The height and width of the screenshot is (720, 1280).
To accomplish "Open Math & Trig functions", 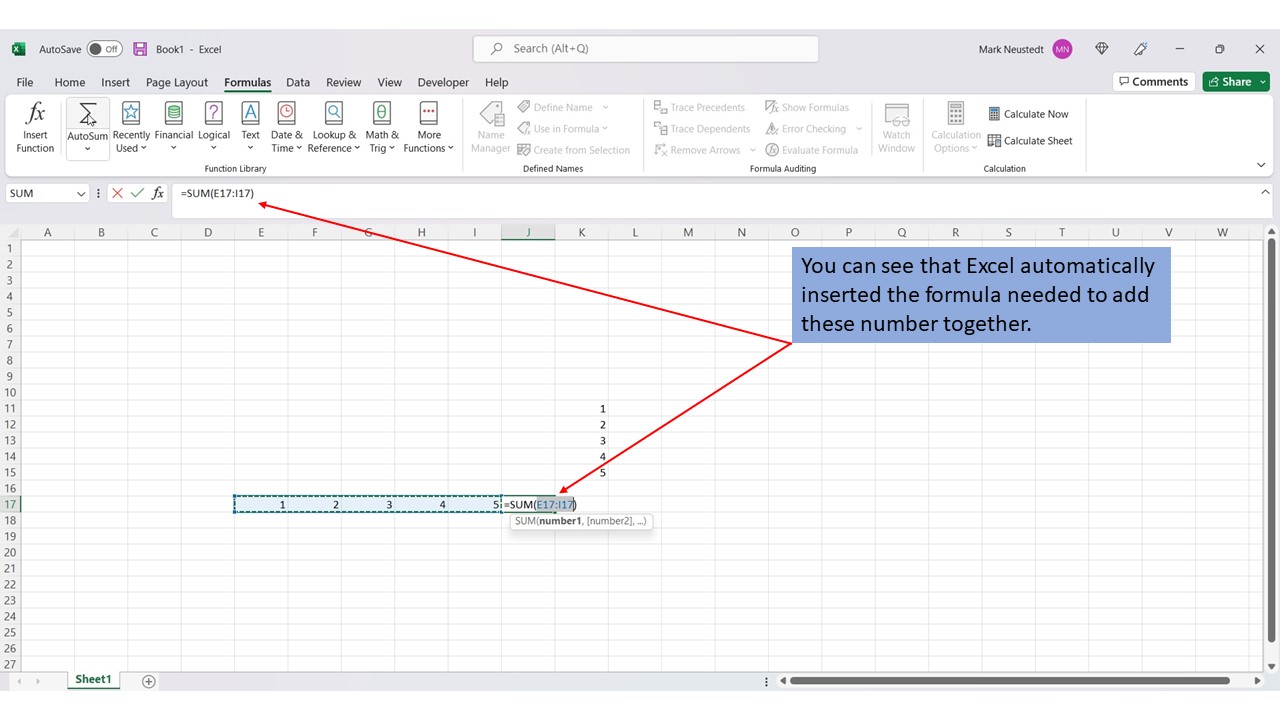I will pos(381,125).
